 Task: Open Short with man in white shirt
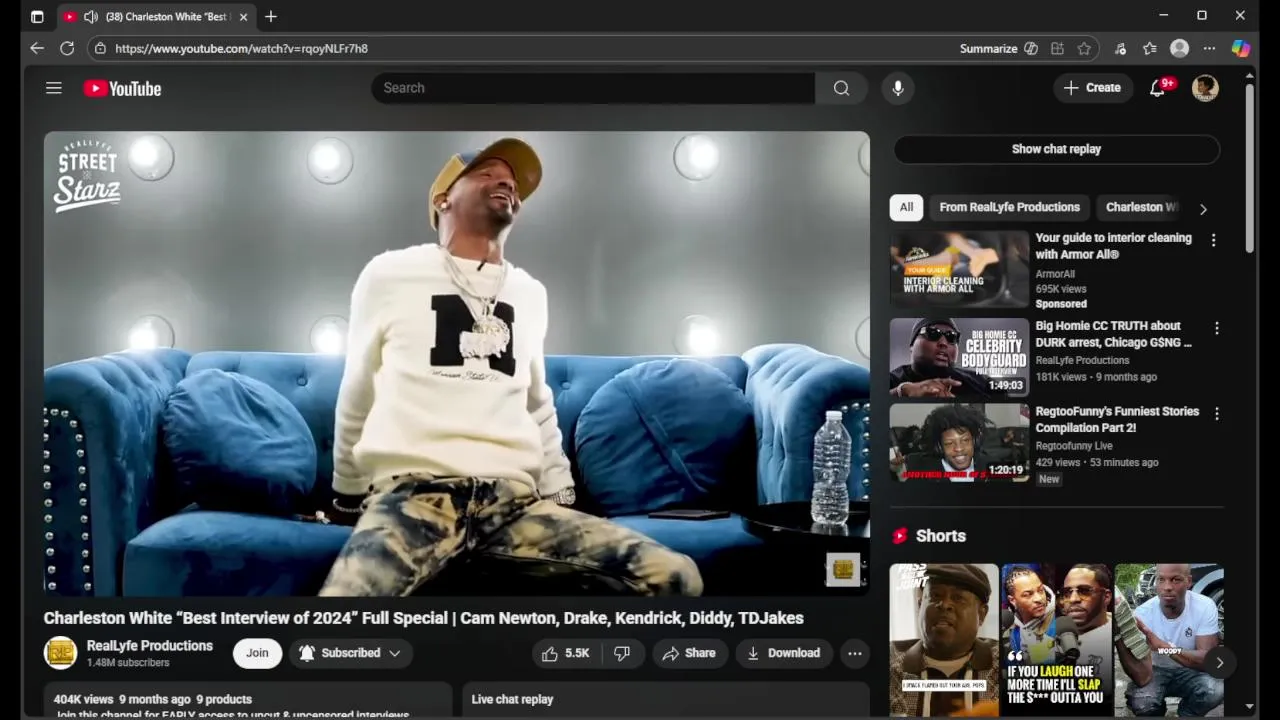click(1169, 640)
